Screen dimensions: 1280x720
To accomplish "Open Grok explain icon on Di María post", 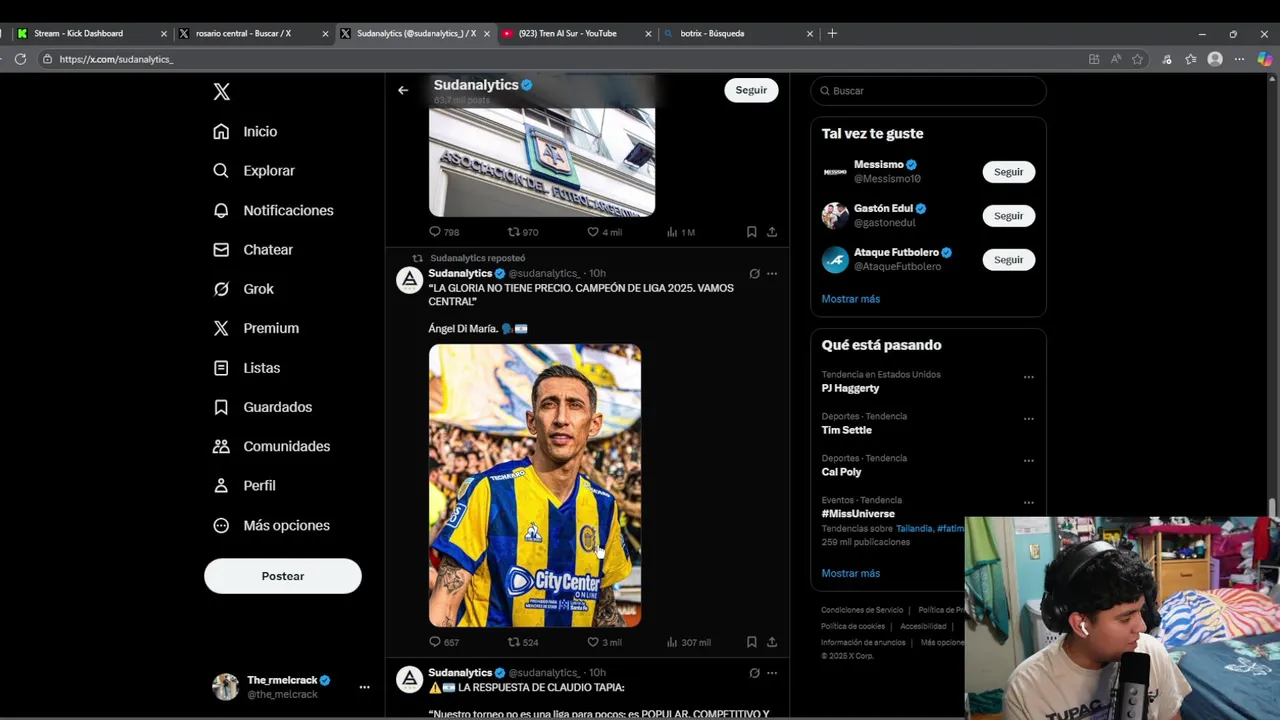I will point(754,273).
